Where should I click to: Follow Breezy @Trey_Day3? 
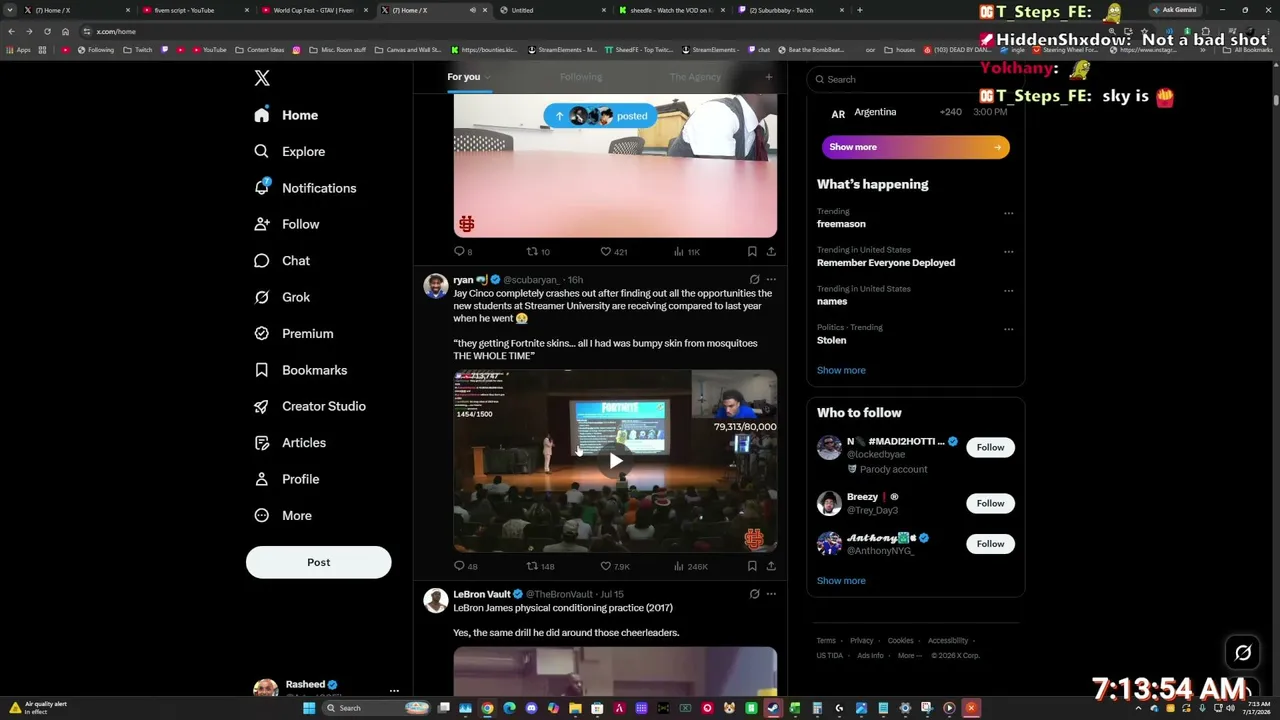coord(990,503)
